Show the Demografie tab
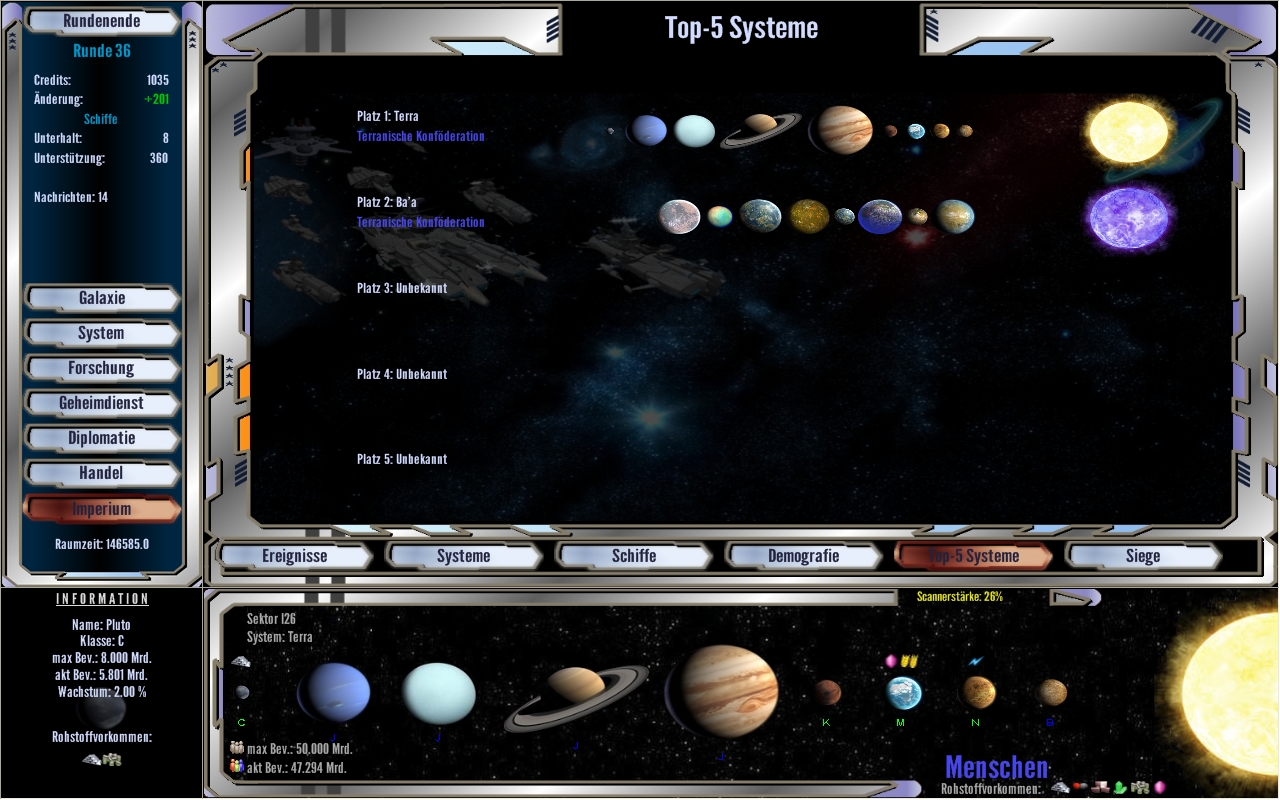 (803, 556)
